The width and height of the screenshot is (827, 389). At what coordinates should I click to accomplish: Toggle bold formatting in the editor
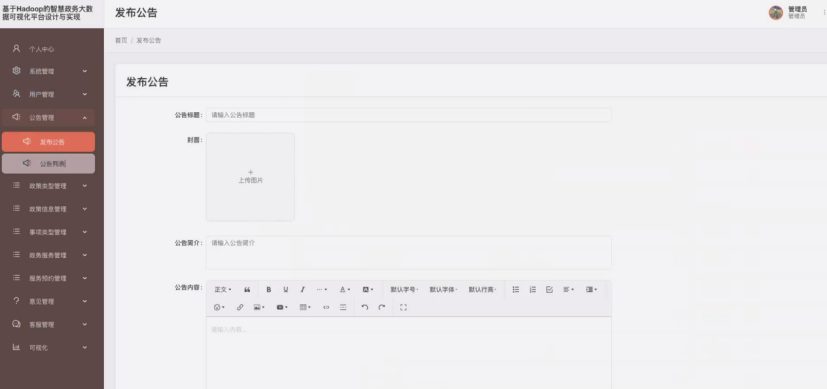(268, 289)
